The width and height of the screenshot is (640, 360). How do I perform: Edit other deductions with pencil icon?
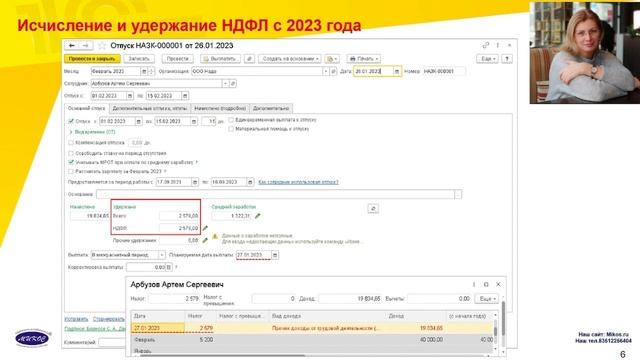pos(205,240)
